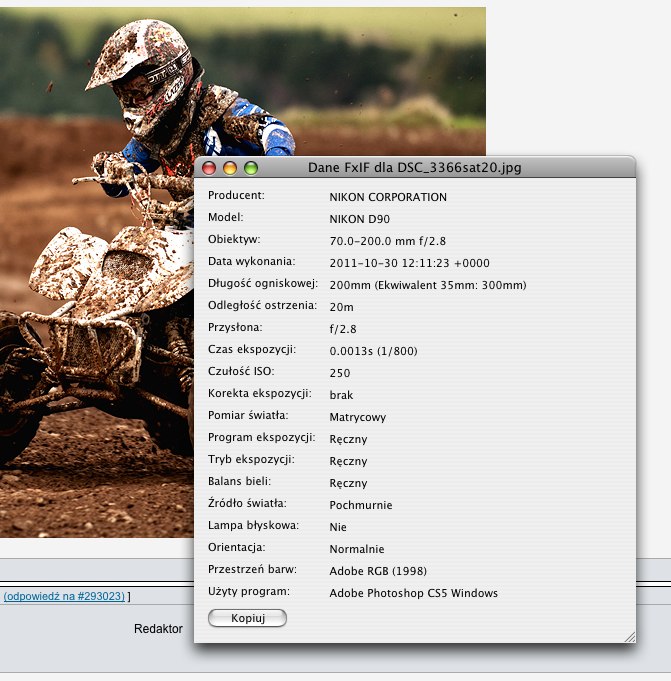Viewport: 671px width, 681px height.
Task: Click the resize grip in dialog corner
Action: click(629, 636)
